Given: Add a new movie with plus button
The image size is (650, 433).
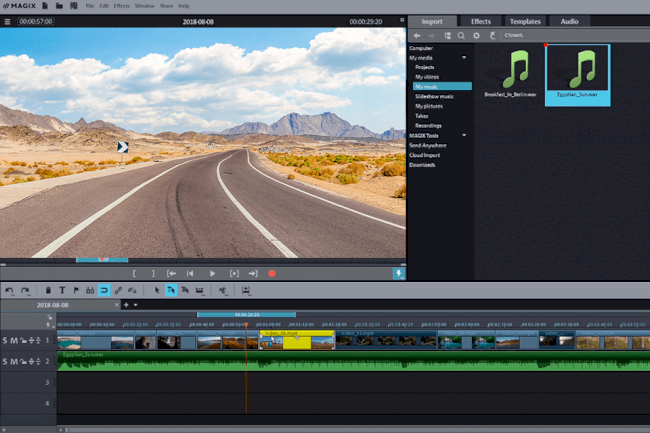Looking at the screenshot, I should tap(126, 305).
